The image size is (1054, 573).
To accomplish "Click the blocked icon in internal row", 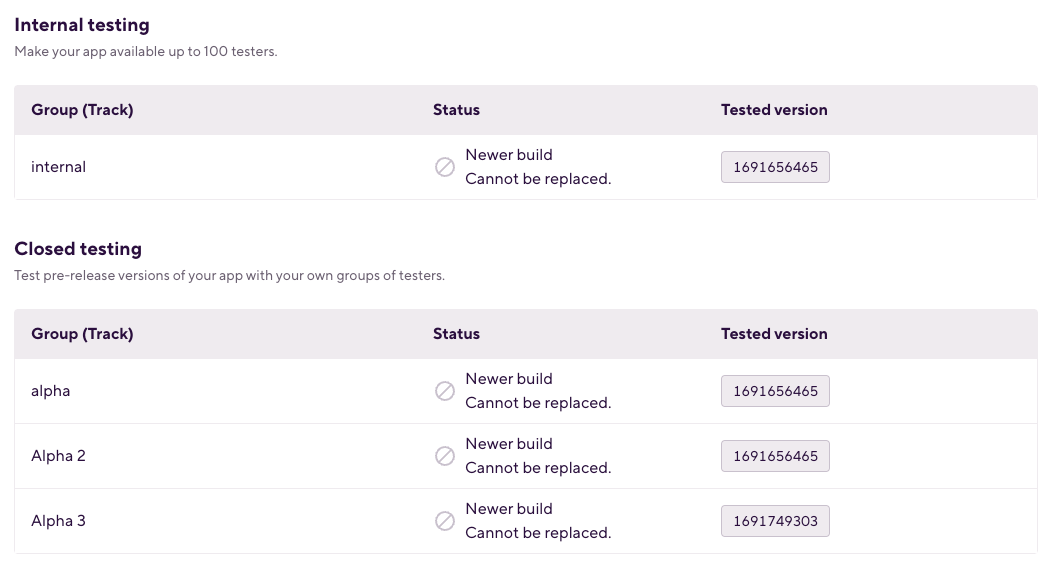I will pos(444,167).
